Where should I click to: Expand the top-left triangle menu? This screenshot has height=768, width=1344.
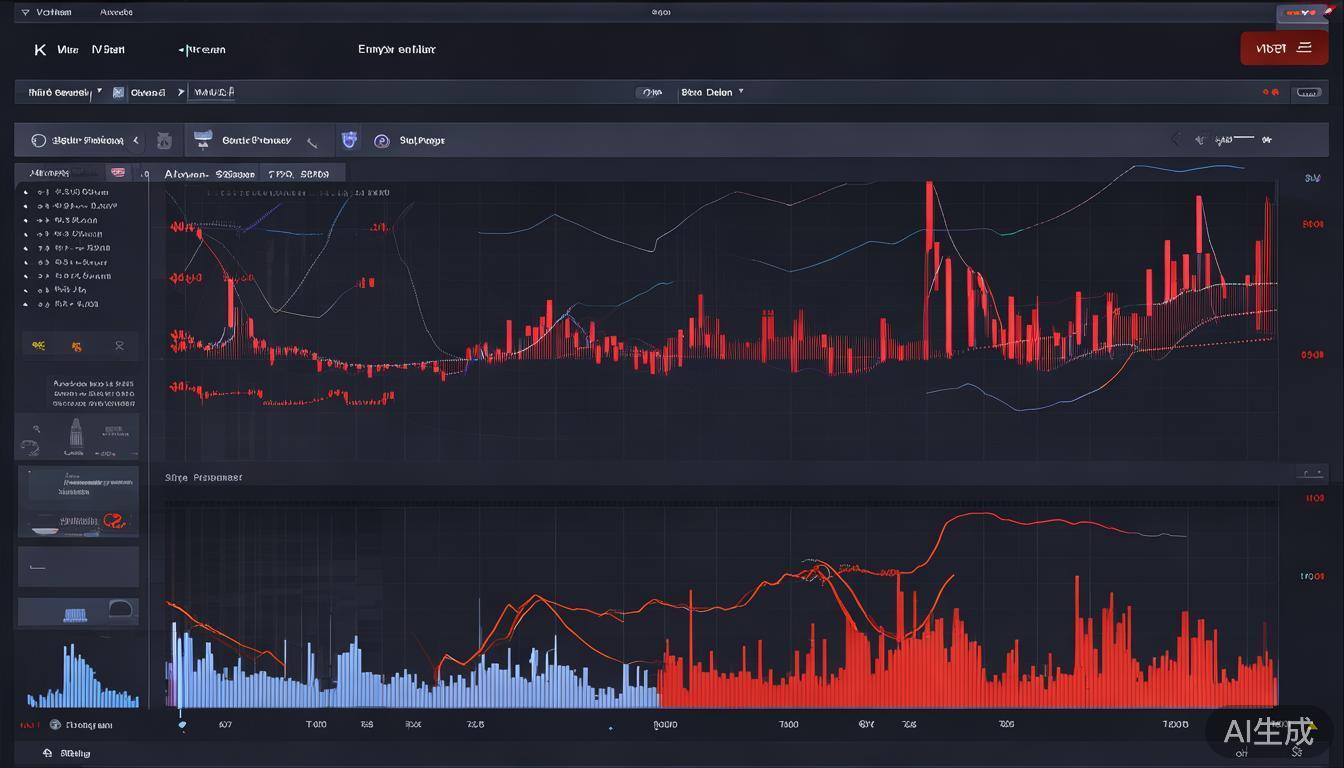coord(25,13)
